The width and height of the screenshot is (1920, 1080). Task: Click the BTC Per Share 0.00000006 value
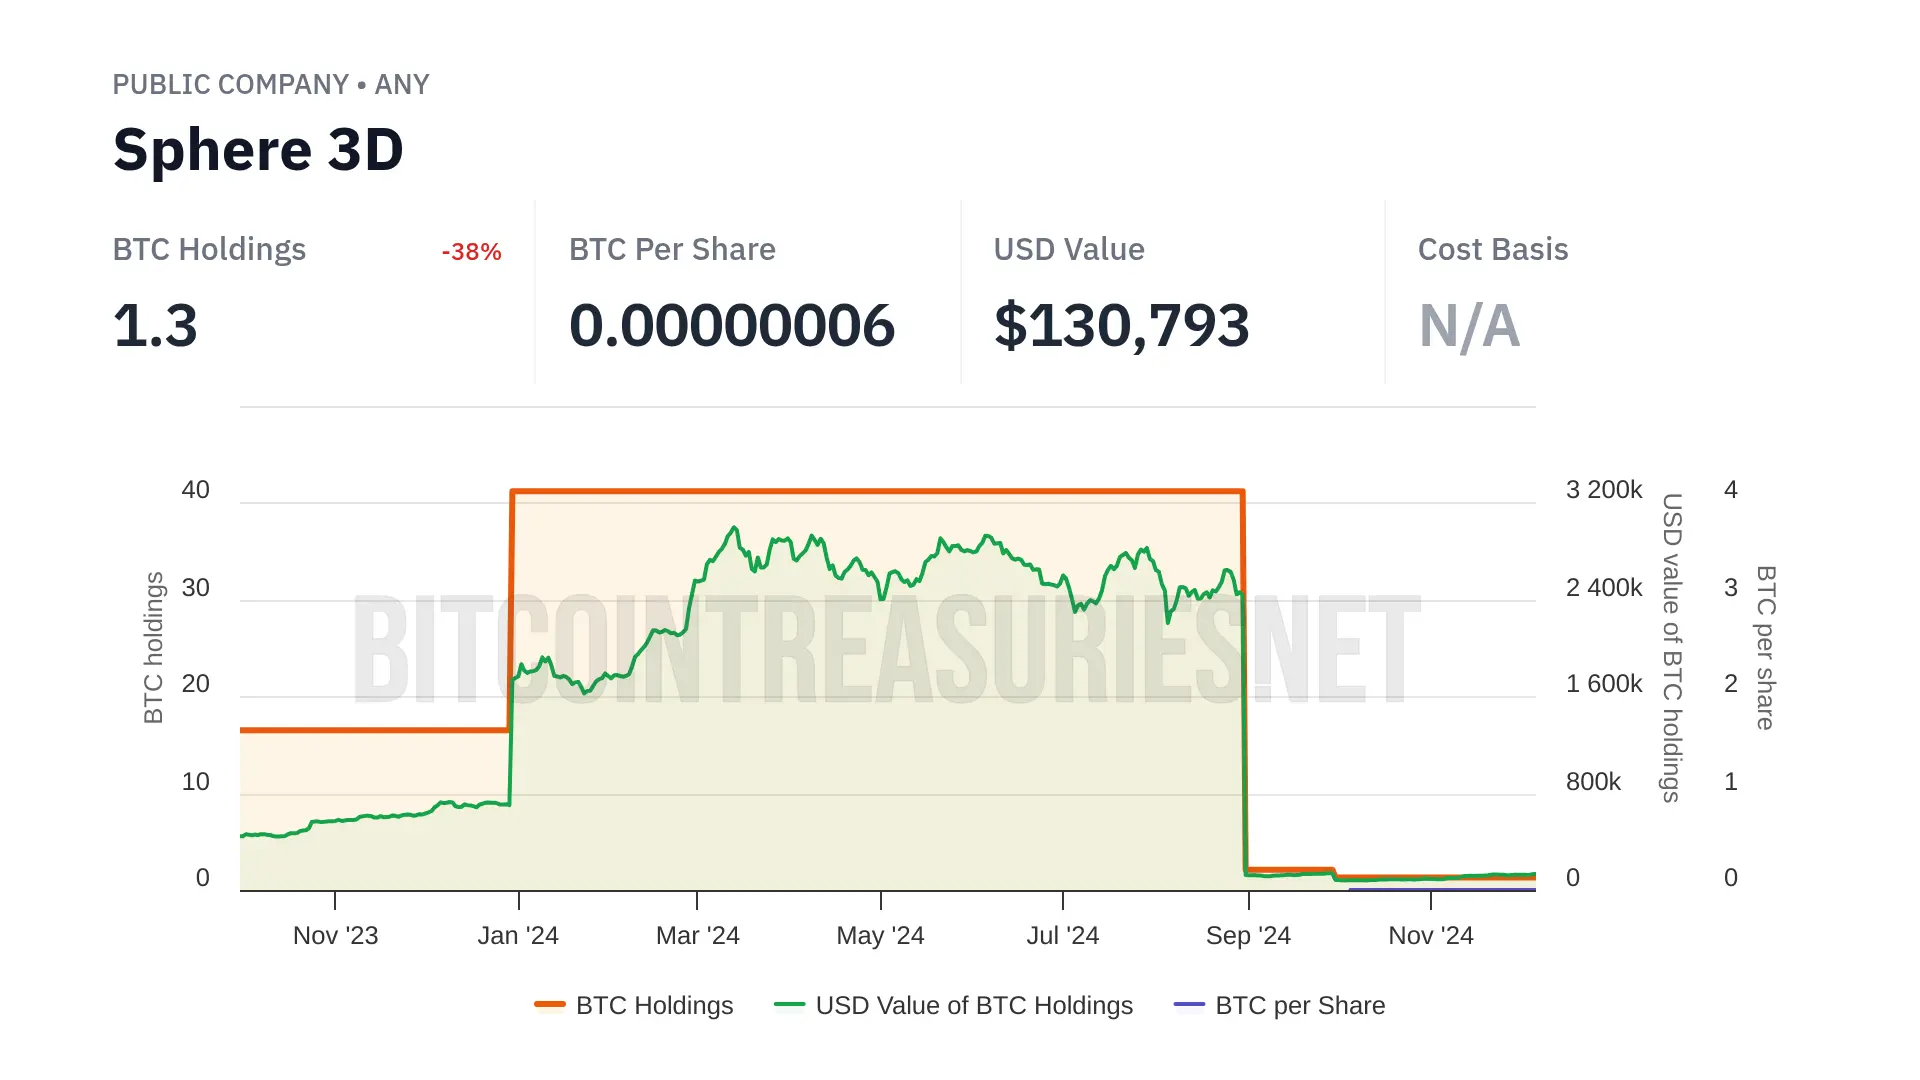[731, 326]
